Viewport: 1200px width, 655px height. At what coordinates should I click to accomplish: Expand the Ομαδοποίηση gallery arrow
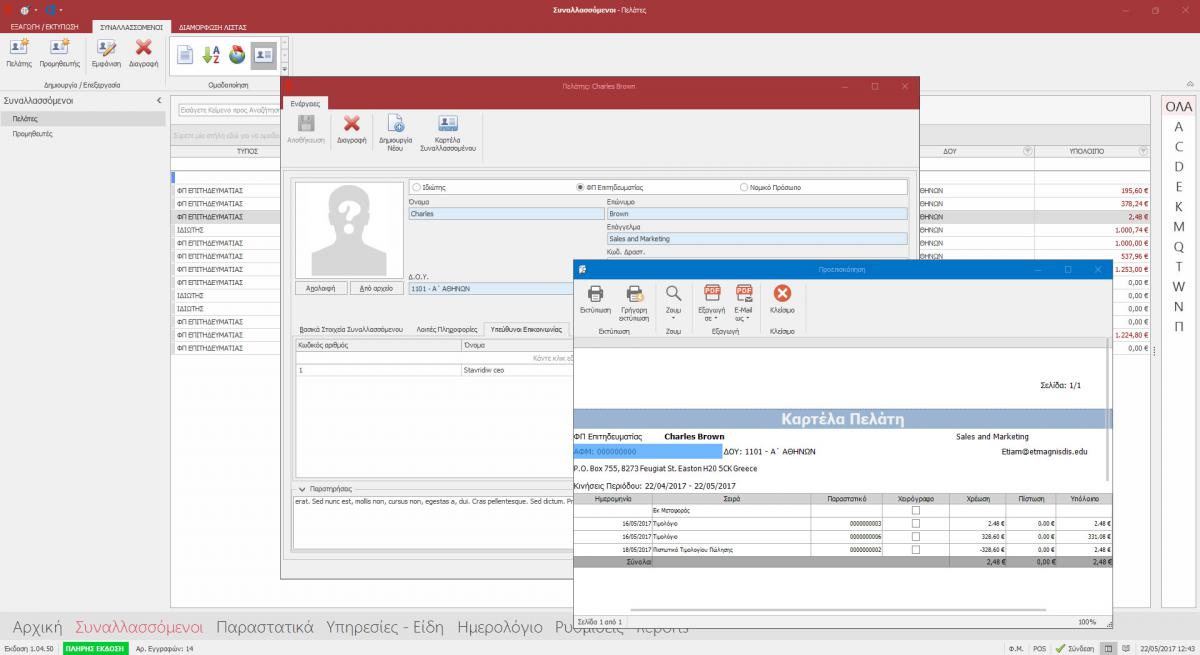pyautogui.click(x=285, y=69)
